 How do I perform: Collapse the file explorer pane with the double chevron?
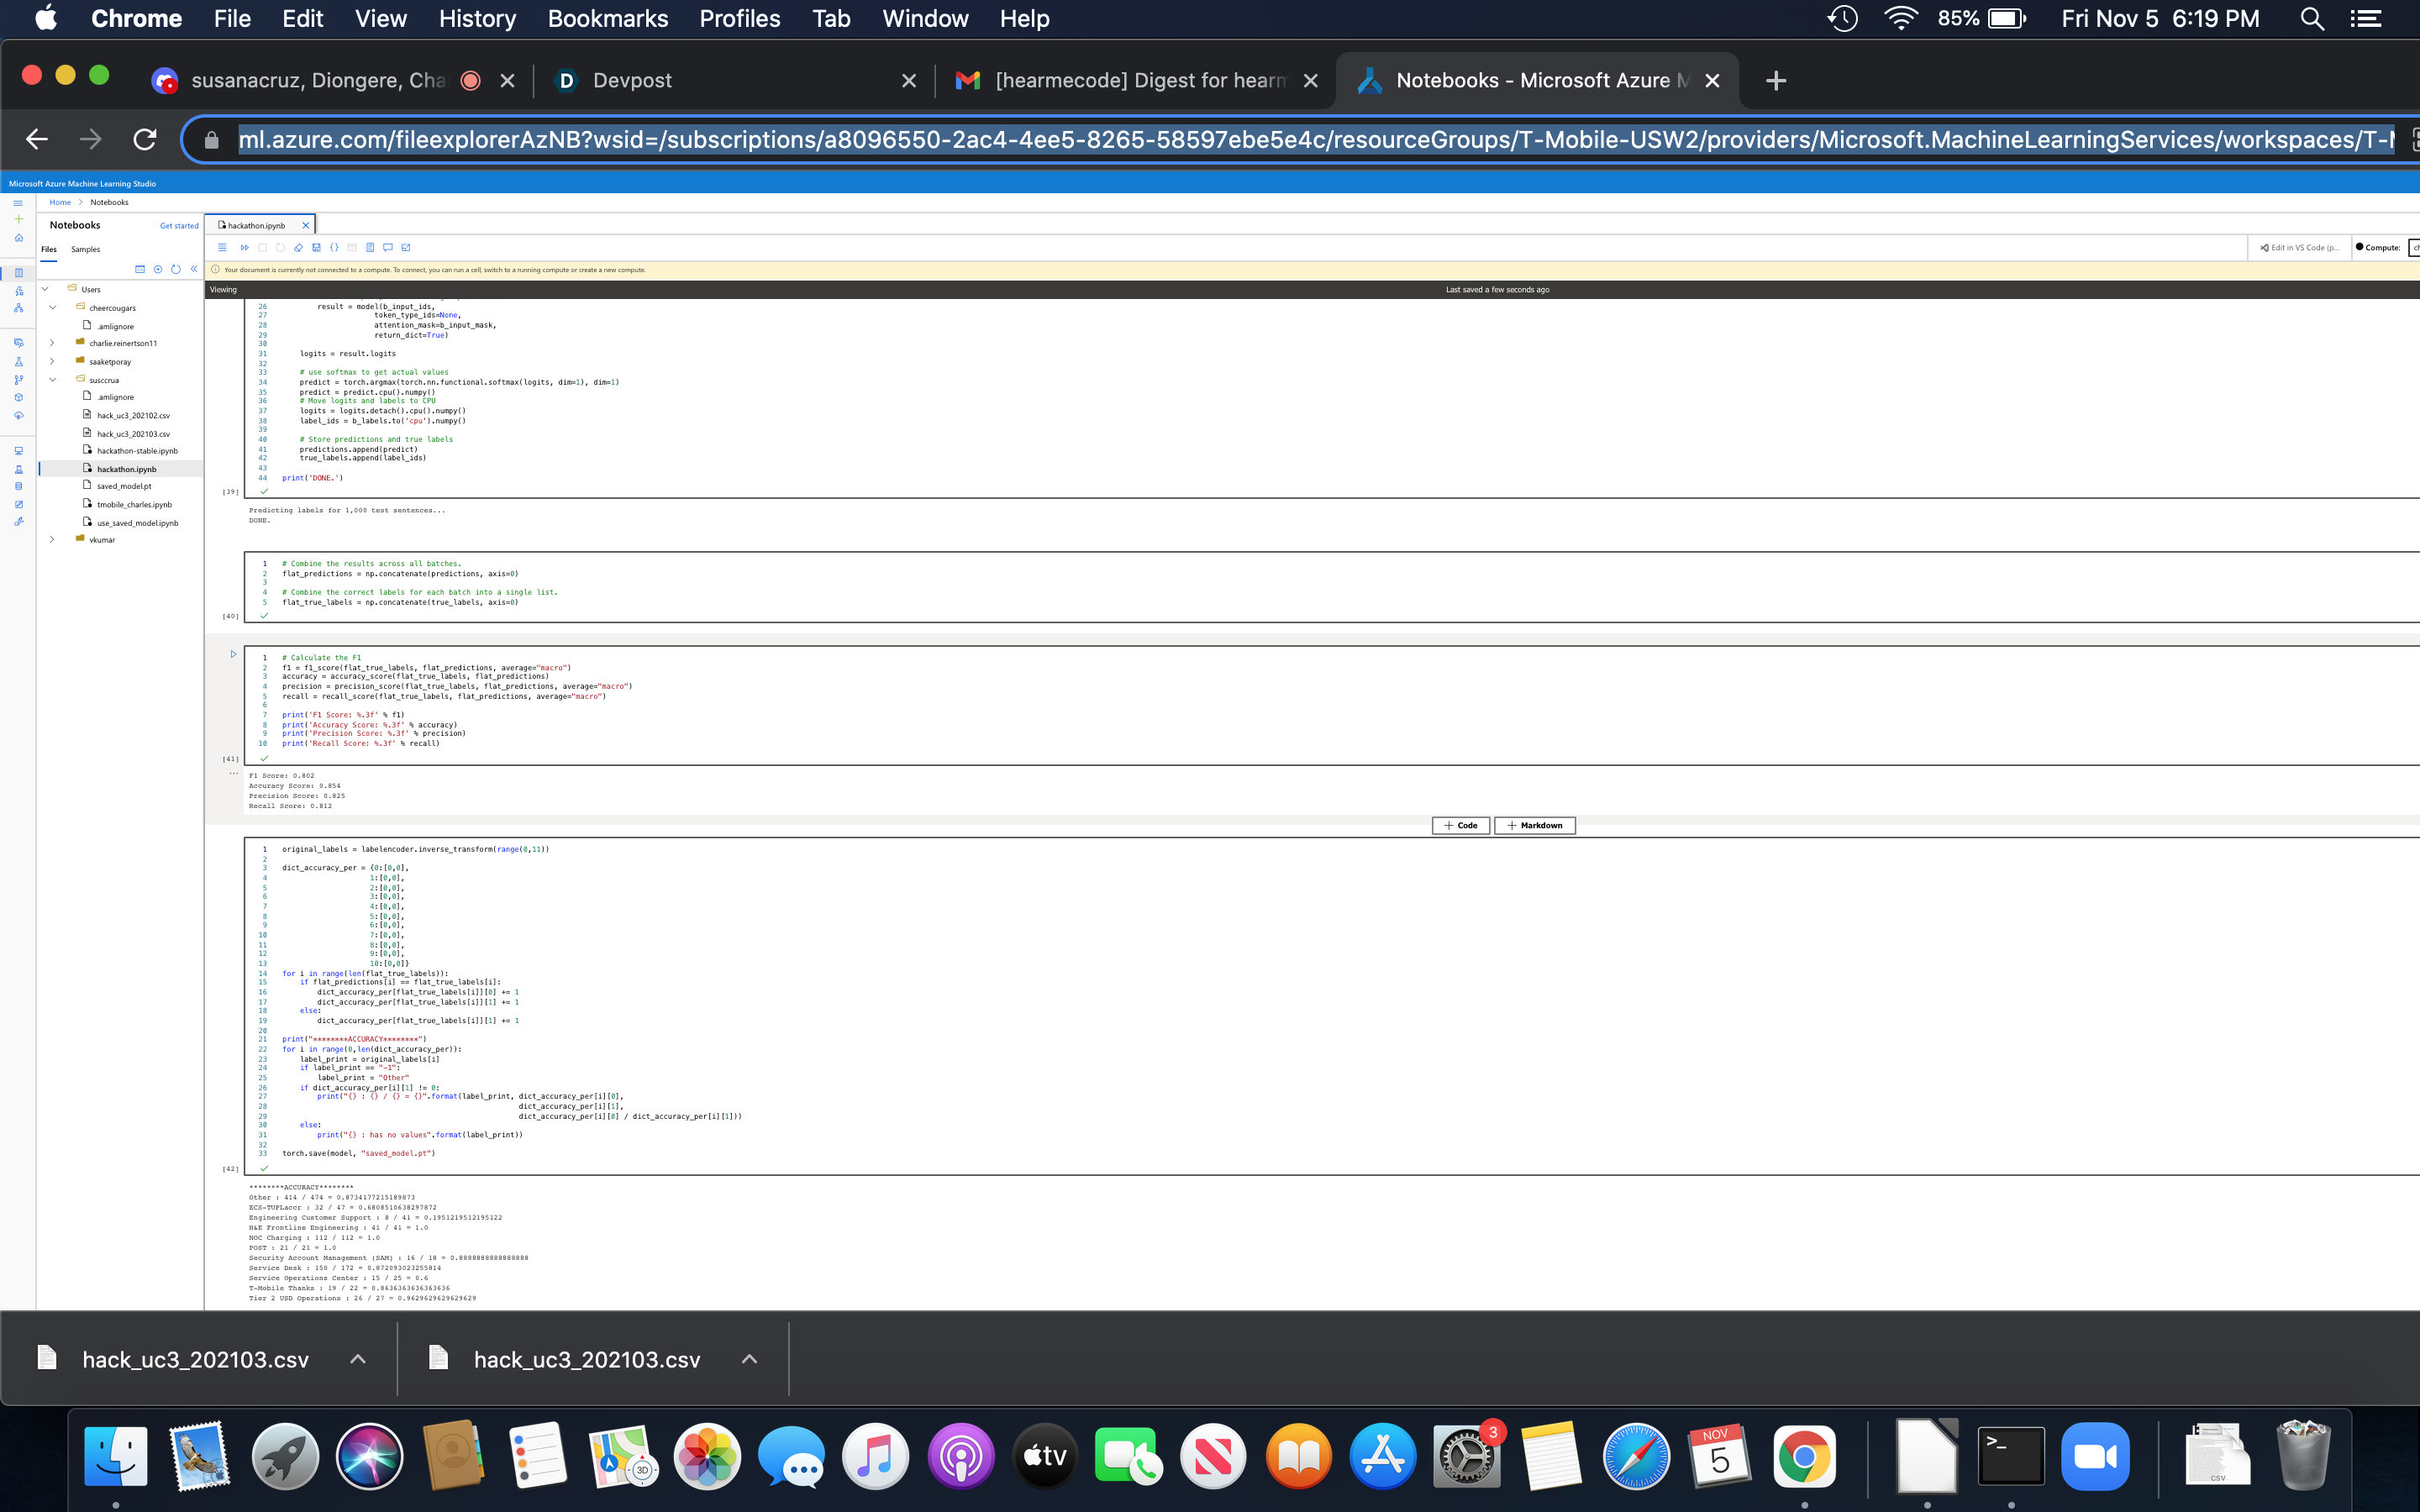194,269
